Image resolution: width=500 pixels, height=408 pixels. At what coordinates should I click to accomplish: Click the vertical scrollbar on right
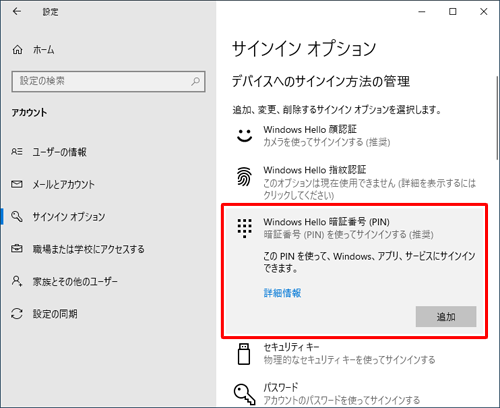497,118
